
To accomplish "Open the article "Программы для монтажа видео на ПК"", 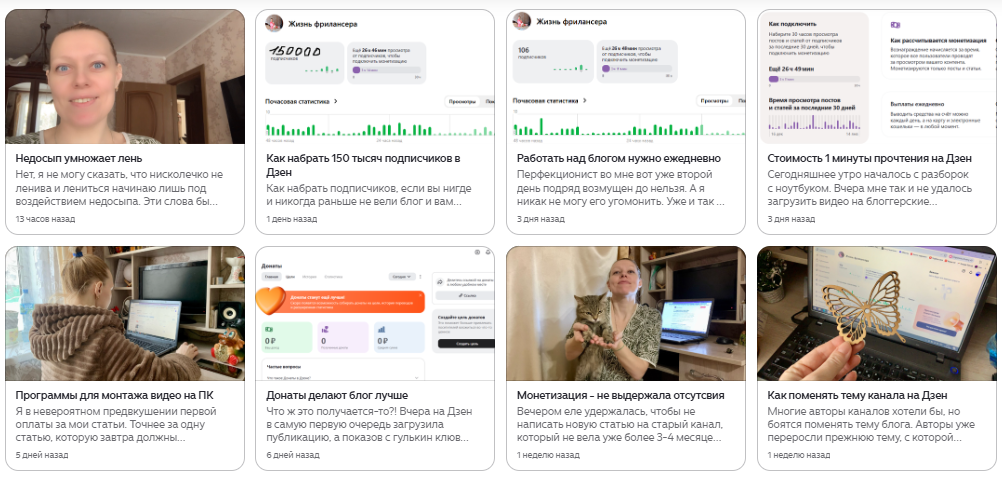I will pyautogui.click(x=114, y=395).
